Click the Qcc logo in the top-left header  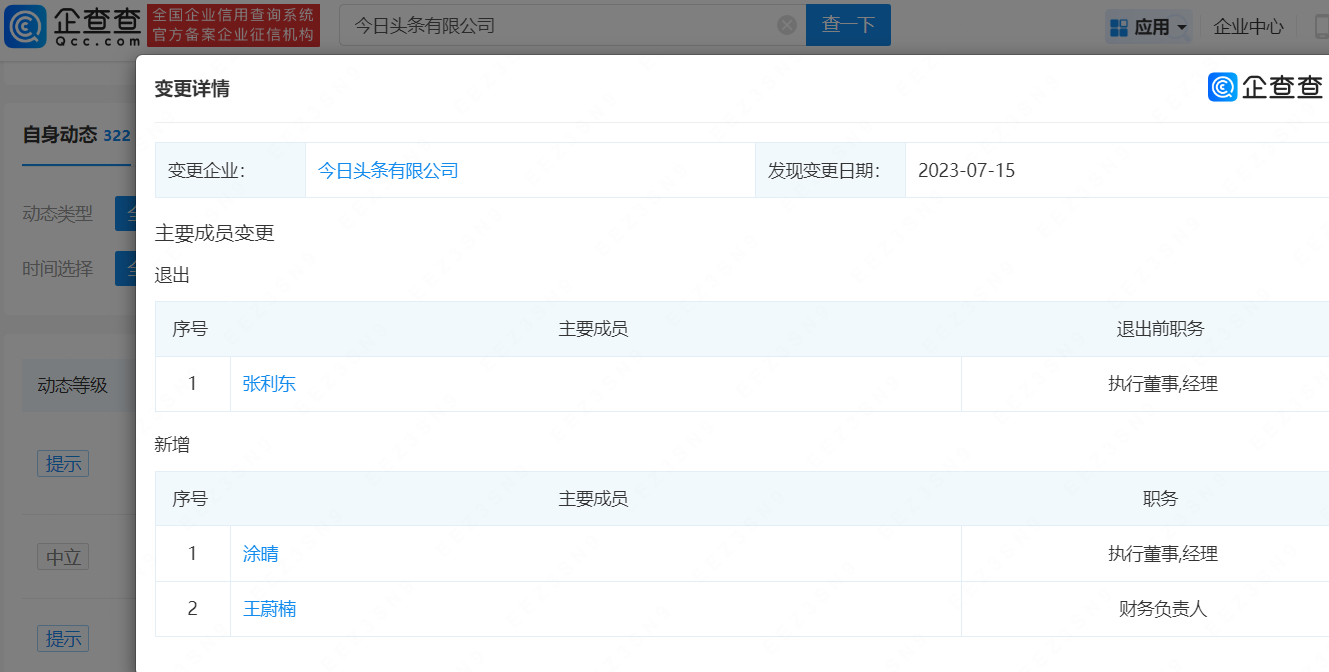click(x=72, y=26)
